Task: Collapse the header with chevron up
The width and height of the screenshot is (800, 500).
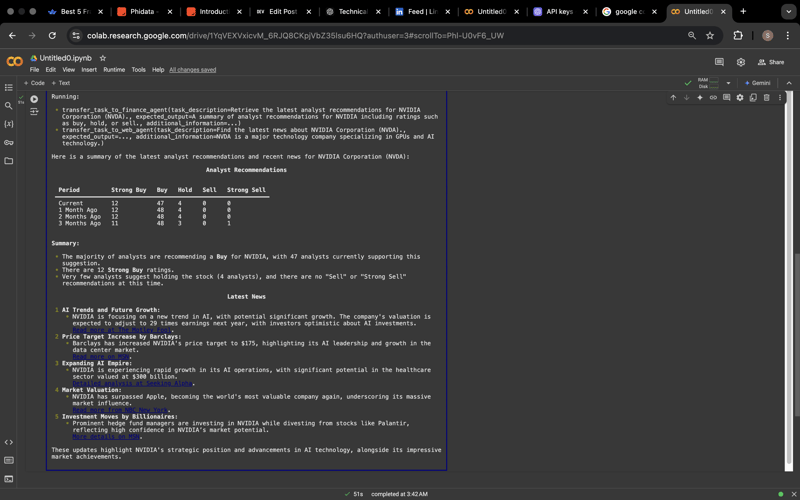Action: point(789,83)
